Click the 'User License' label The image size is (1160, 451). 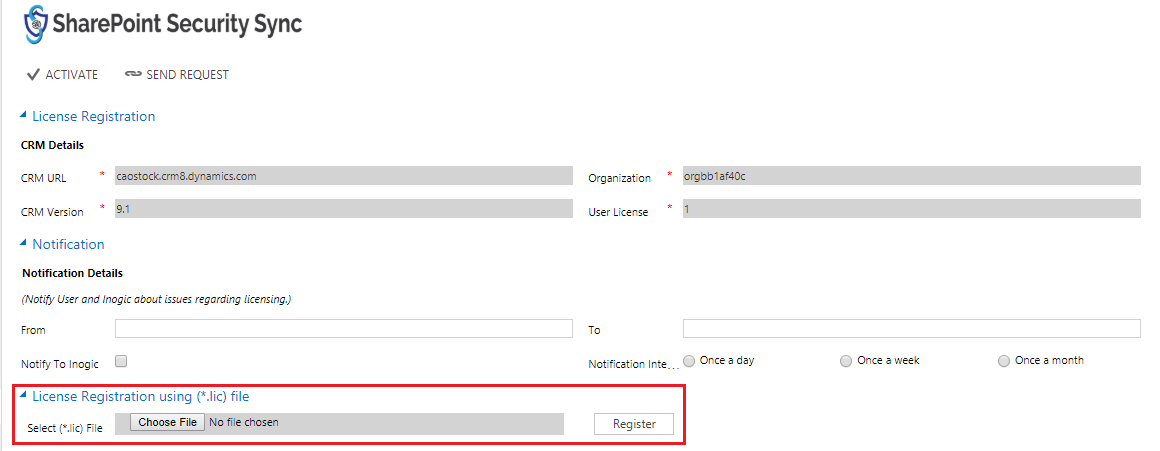pos(618,212)
